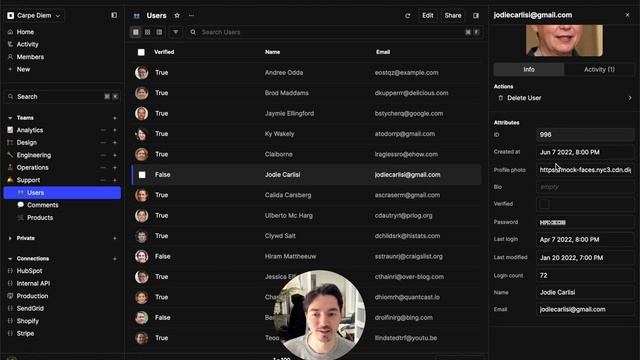Add item to Analytics with plus icon

pyautogui.click(x=115, y=130)
